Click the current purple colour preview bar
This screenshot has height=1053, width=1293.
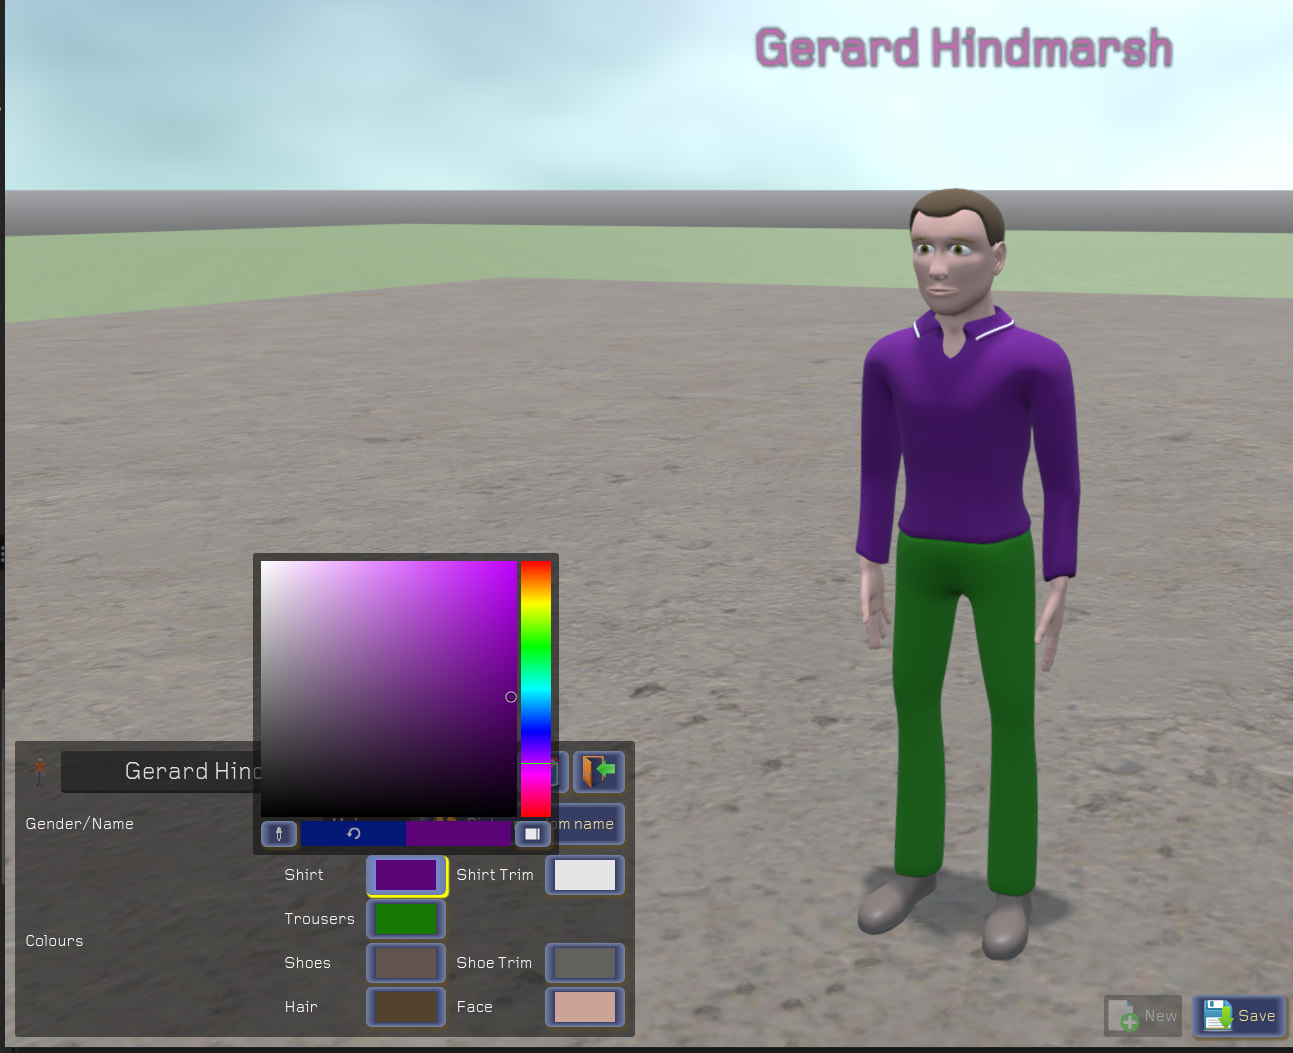coord(459,833)
